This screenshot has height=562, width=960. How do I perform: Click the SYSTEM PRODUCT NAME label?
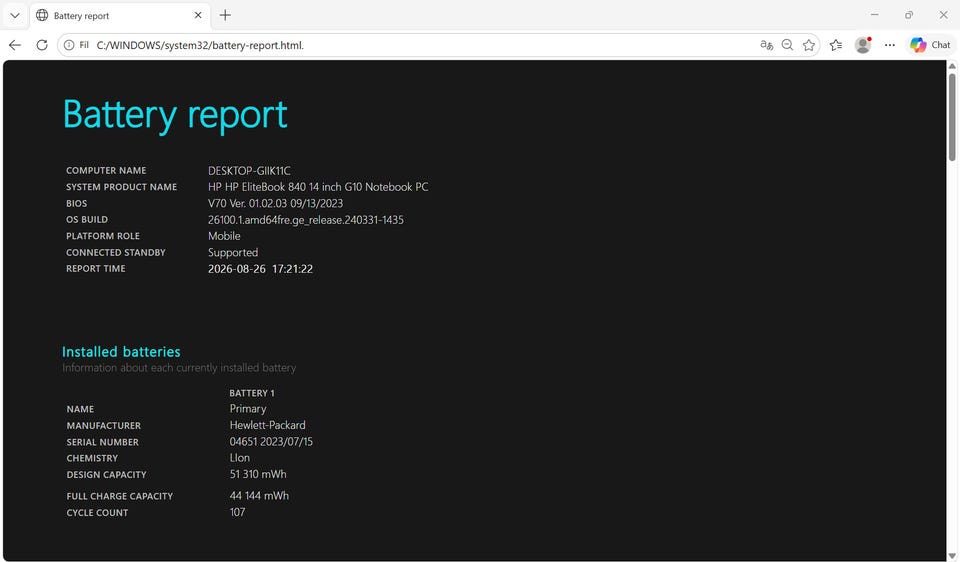(121, 187)
